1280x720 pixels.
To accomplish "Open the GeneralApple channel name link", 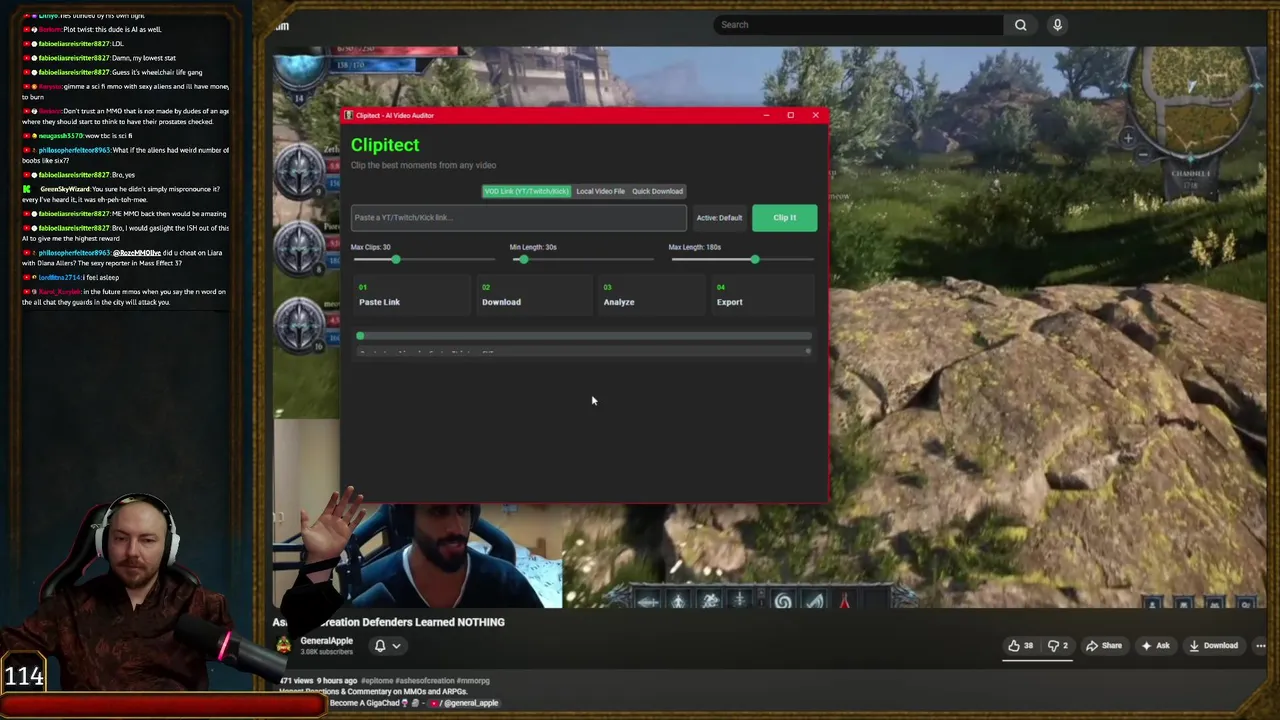I will (x=326, y=641).
